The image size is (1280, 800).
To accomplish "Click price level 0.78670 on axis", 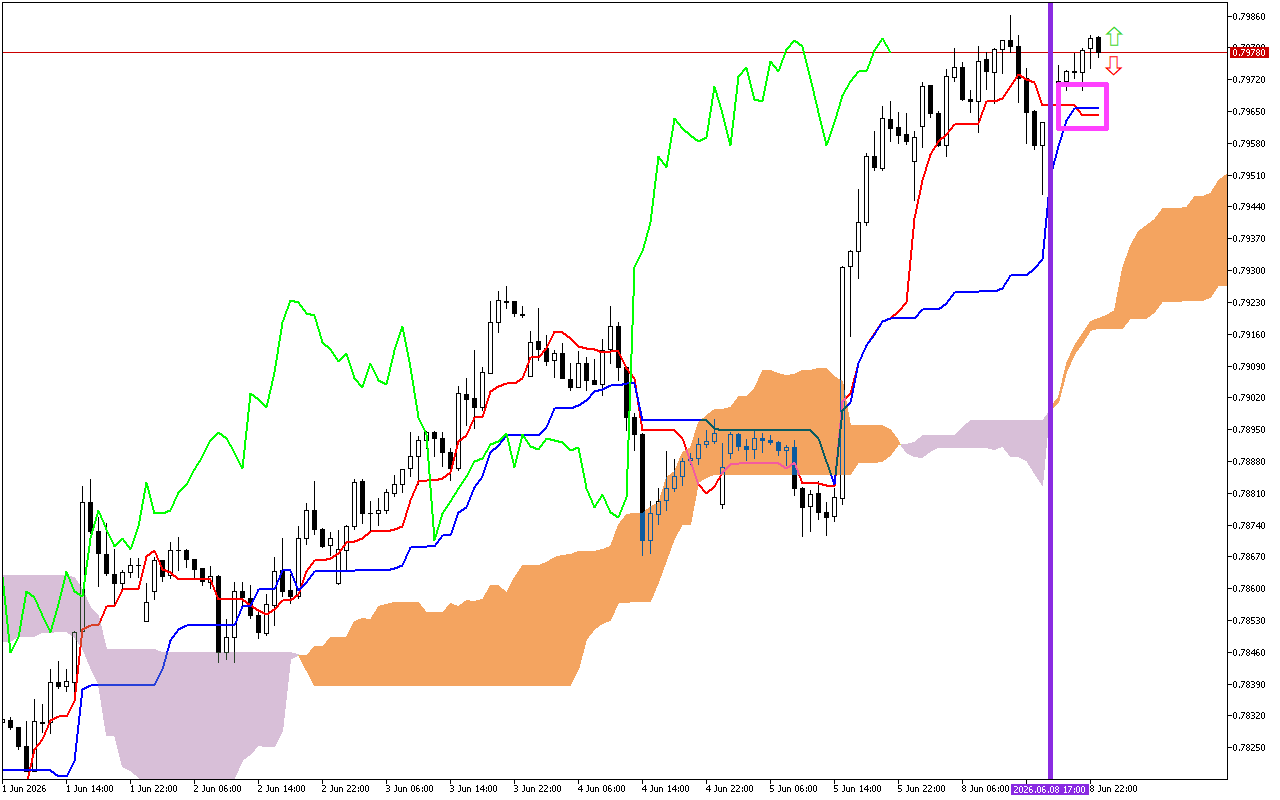I will (1249, 557).
